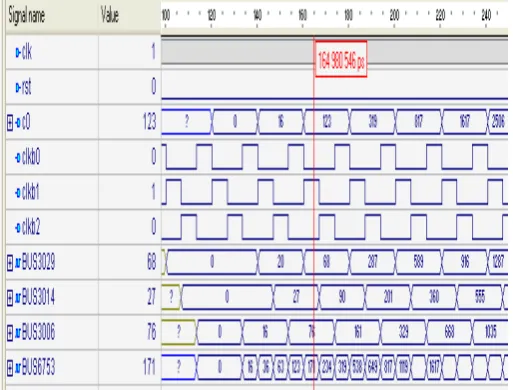Click the bus signal icon beside BUS3014
This screenshot has width=513, height=390.
pyautogui.click(x=18, y=298)
